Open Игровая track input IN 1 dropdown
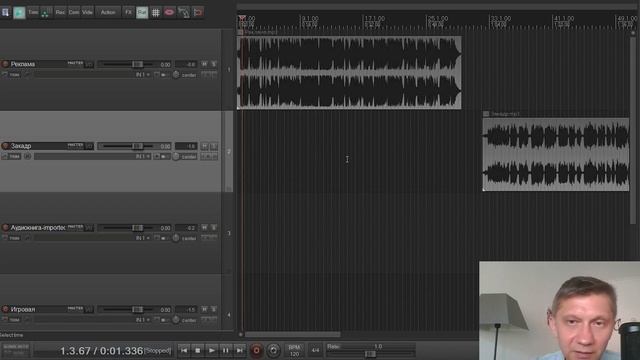Image resolution: width=640 pixels, height=360 pixels. tap(142, 320)
